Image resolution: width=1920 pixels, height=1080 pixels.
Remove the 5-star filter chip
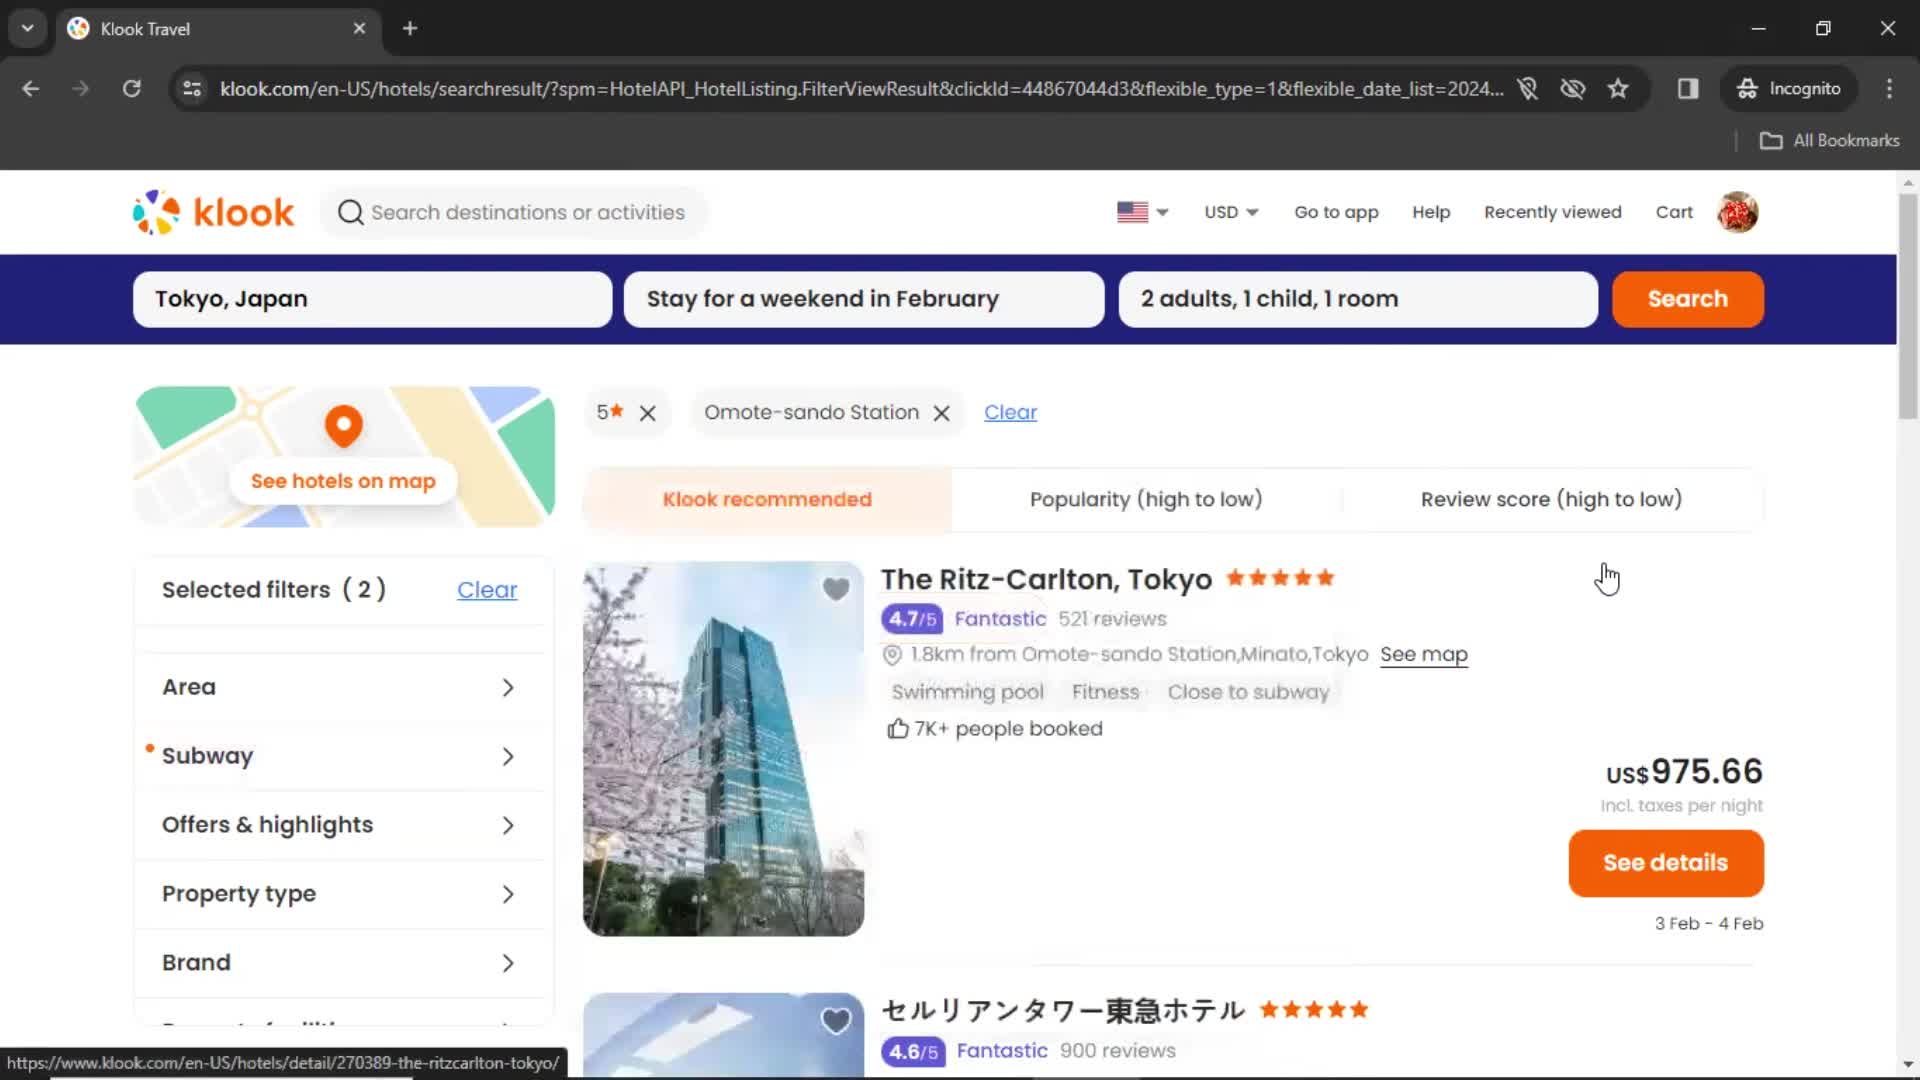(648, 413)
